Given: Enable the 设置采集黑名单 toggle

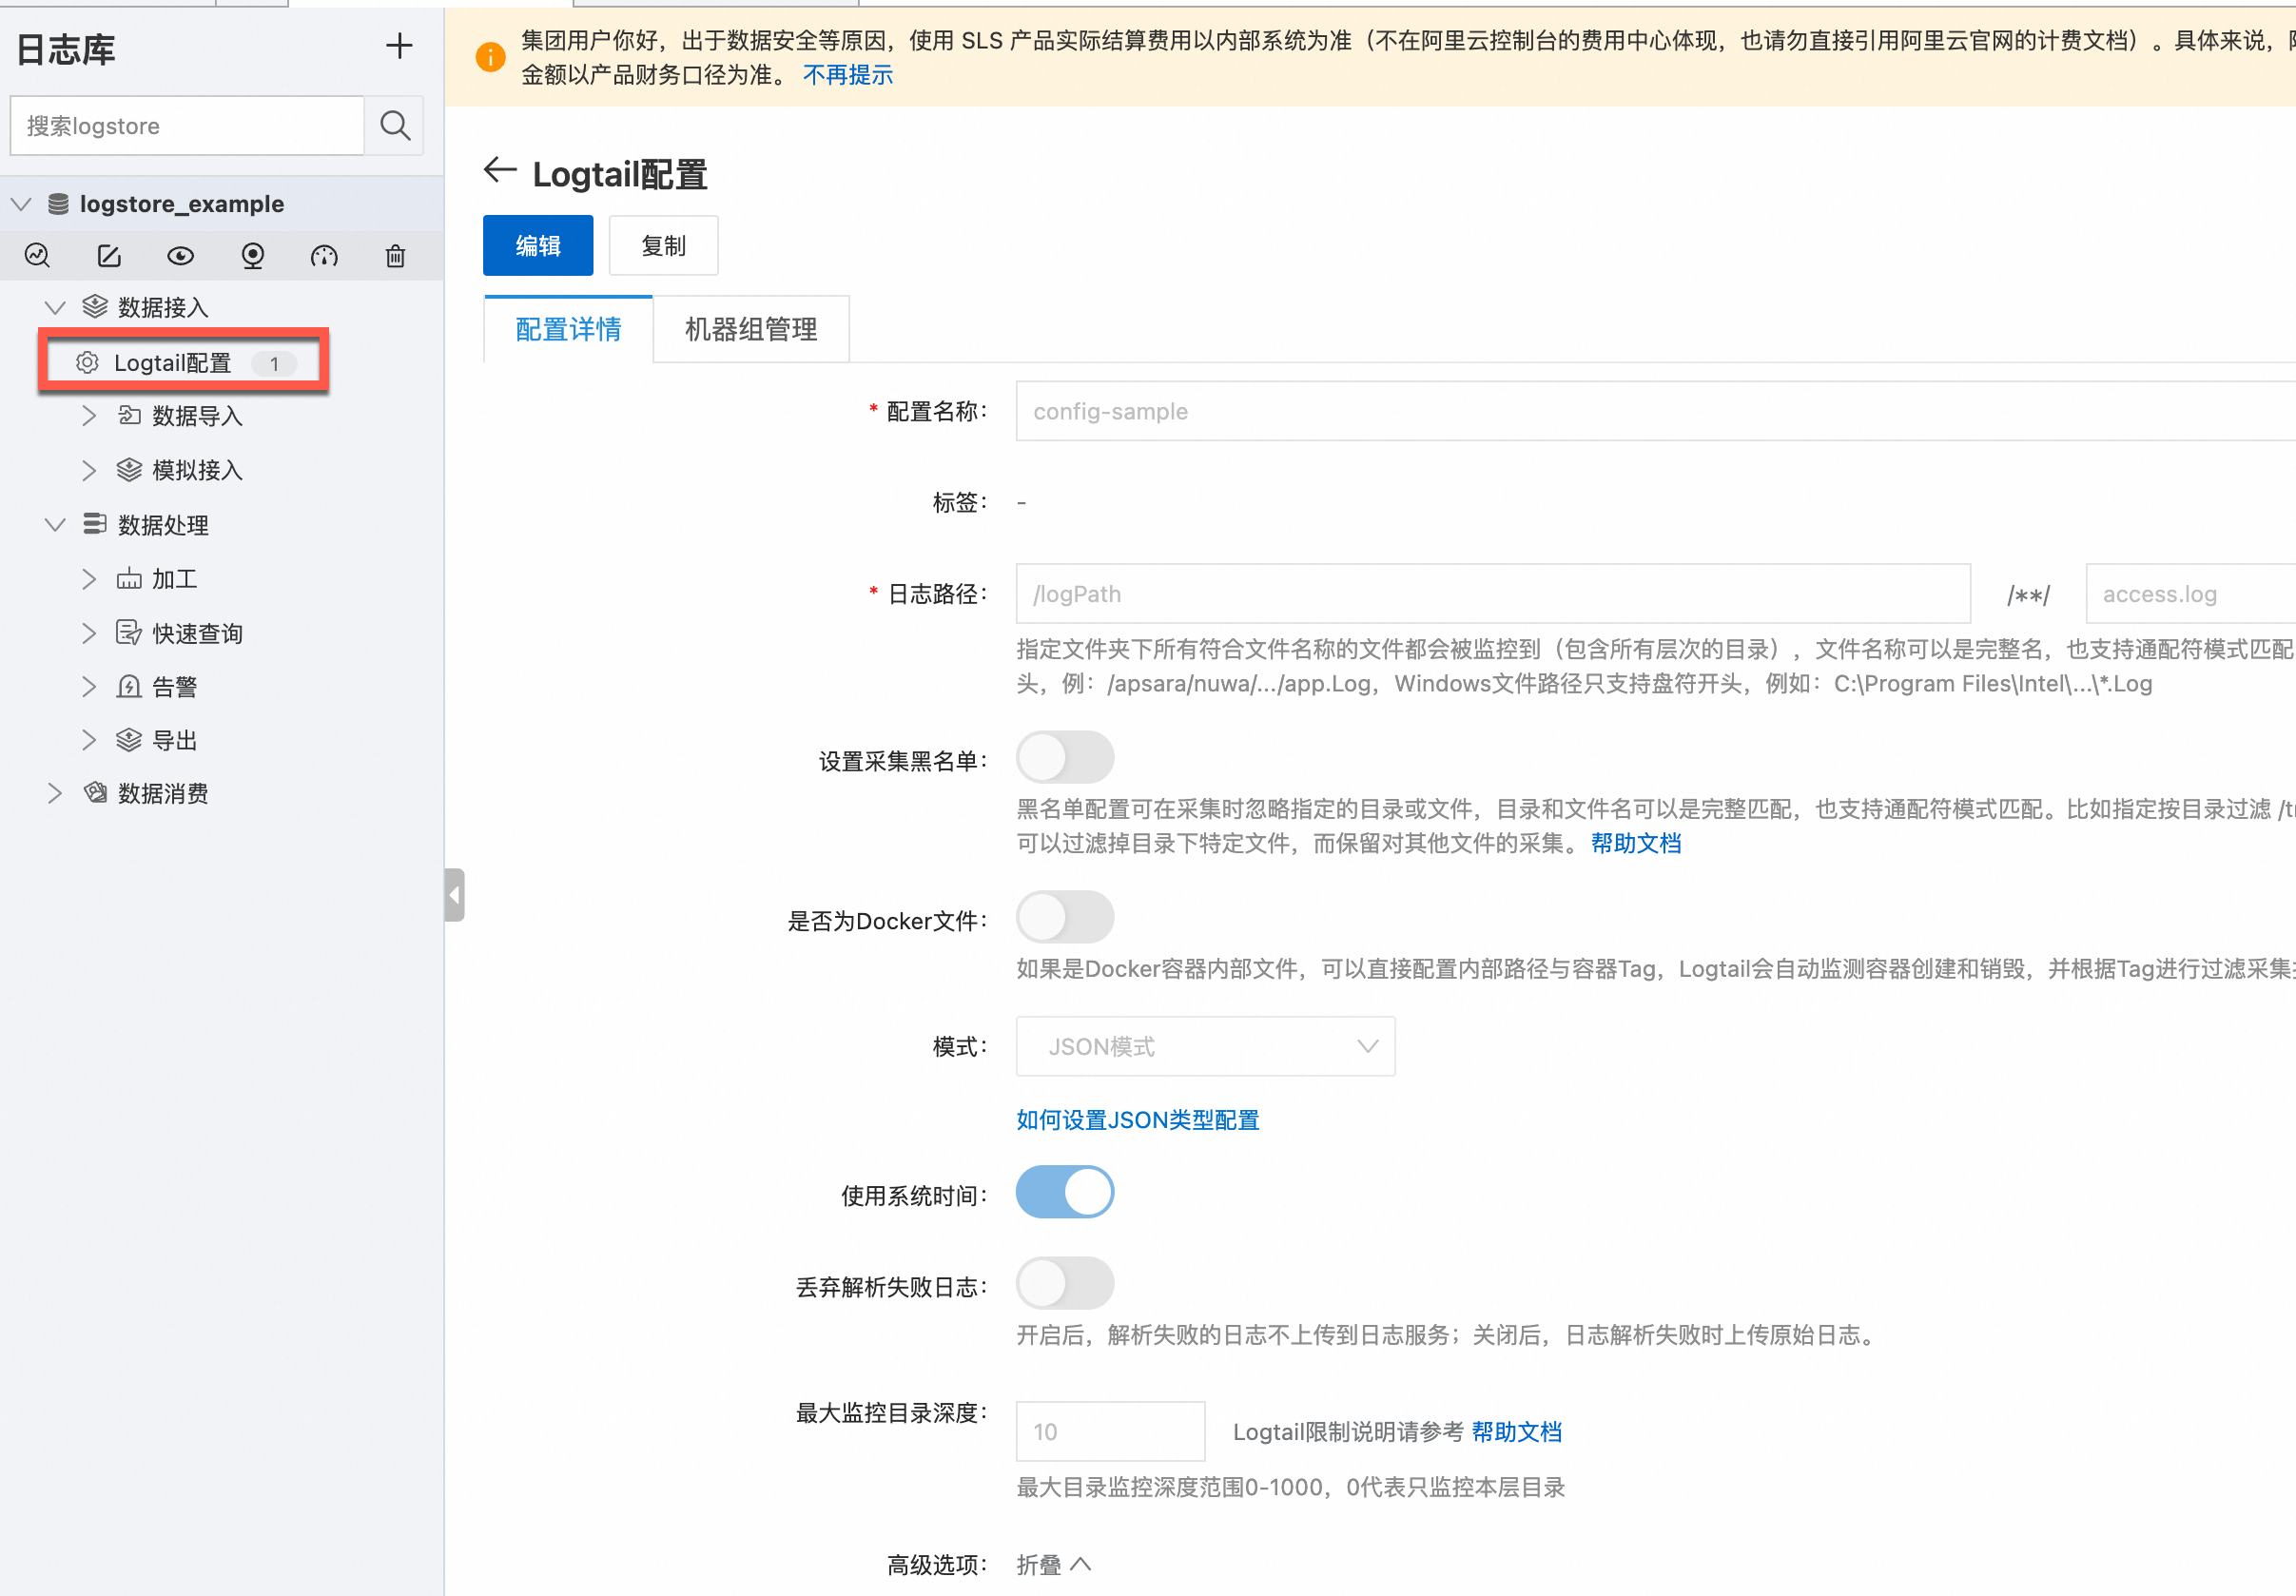Looking at the screenshot, I should click(1065, 758).
